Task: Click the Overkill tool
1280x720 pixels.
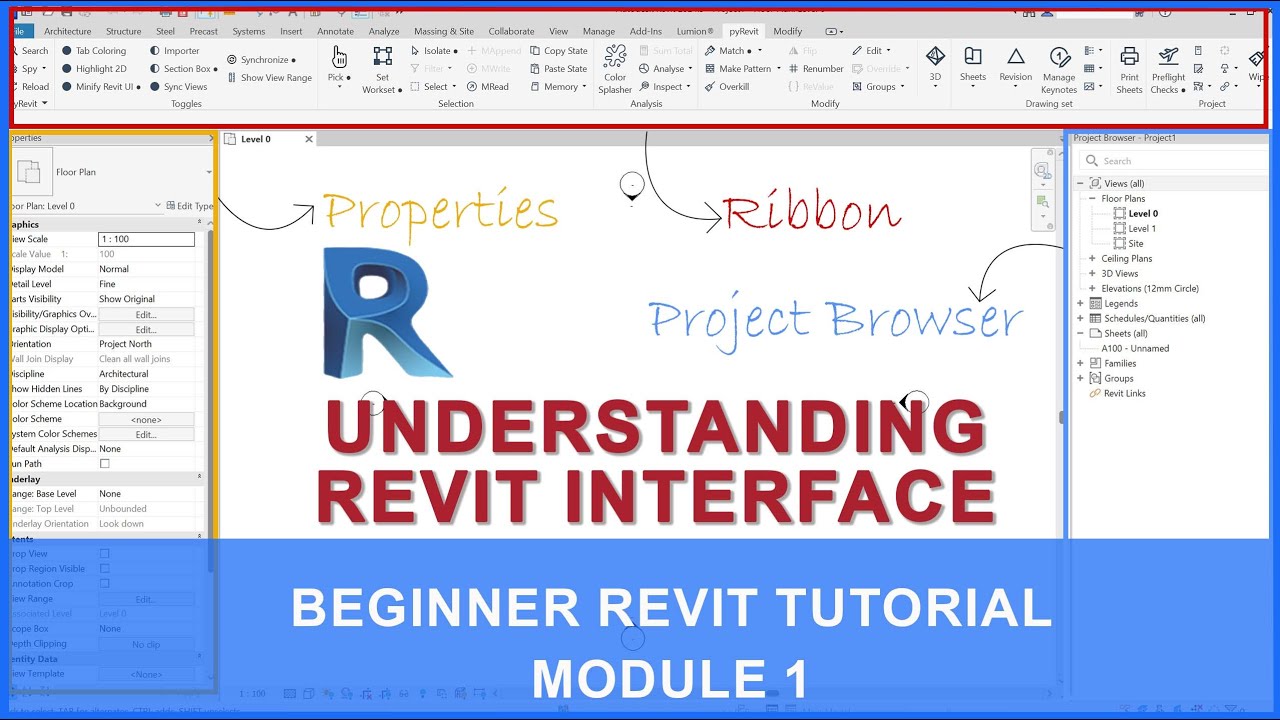Action: click(727, 87)
